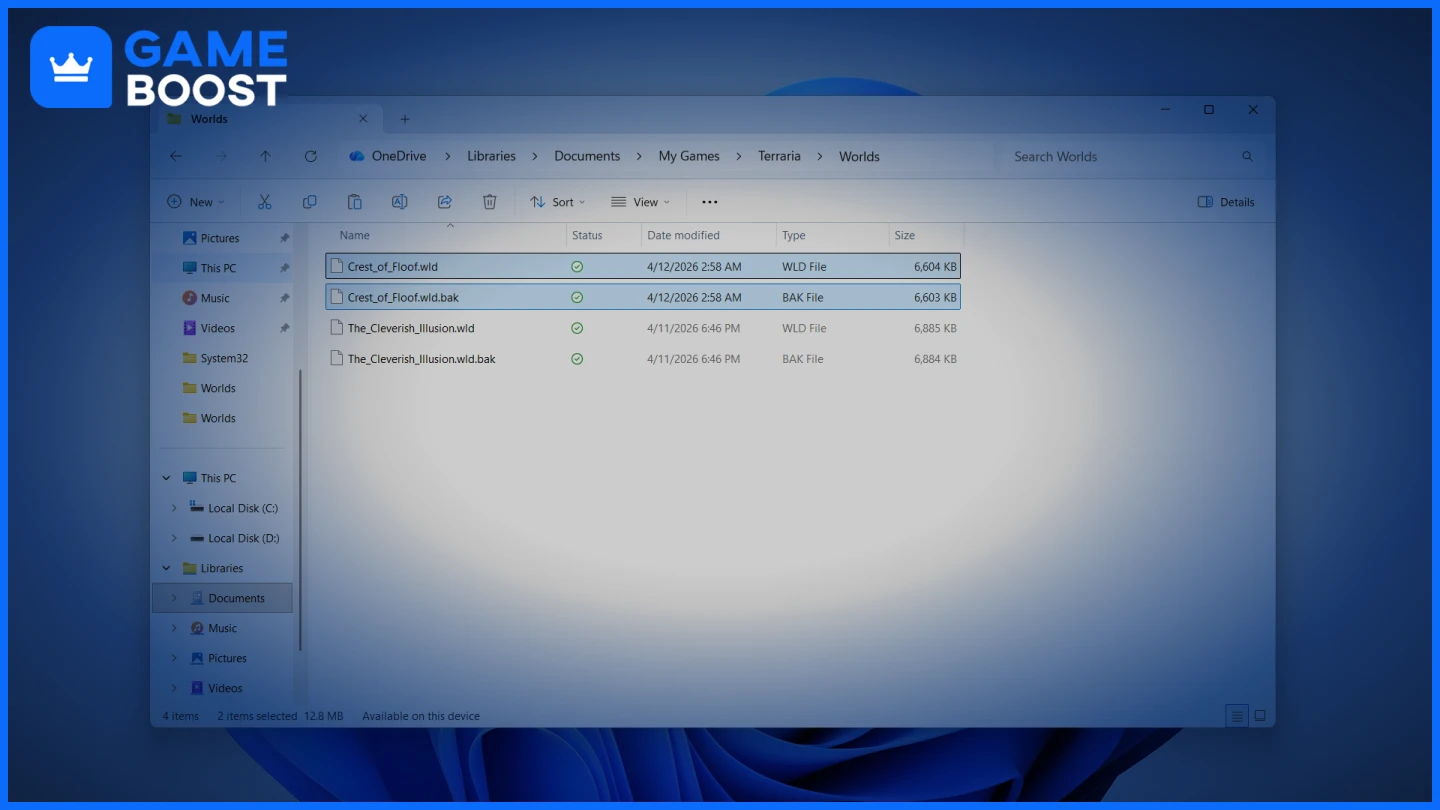Open the See more toolbar menu
Viewport: 1440px width, 810px height.
coord(709,201)
